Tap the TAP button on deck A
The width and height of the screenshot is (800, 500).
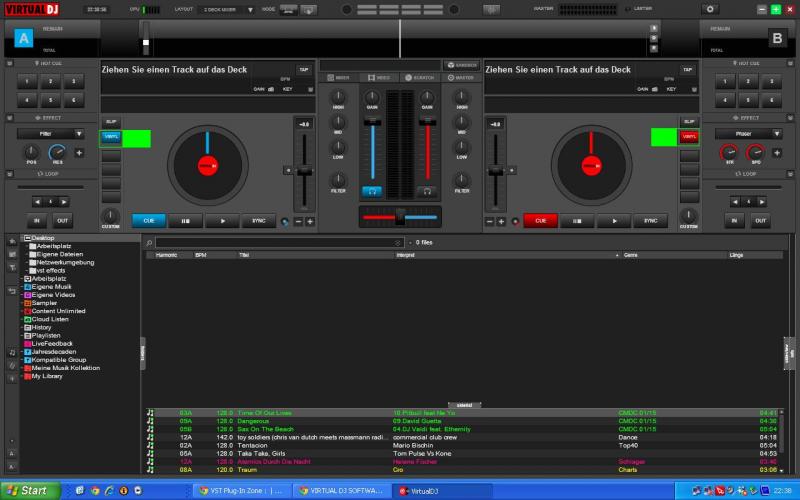tap(304, 69)
